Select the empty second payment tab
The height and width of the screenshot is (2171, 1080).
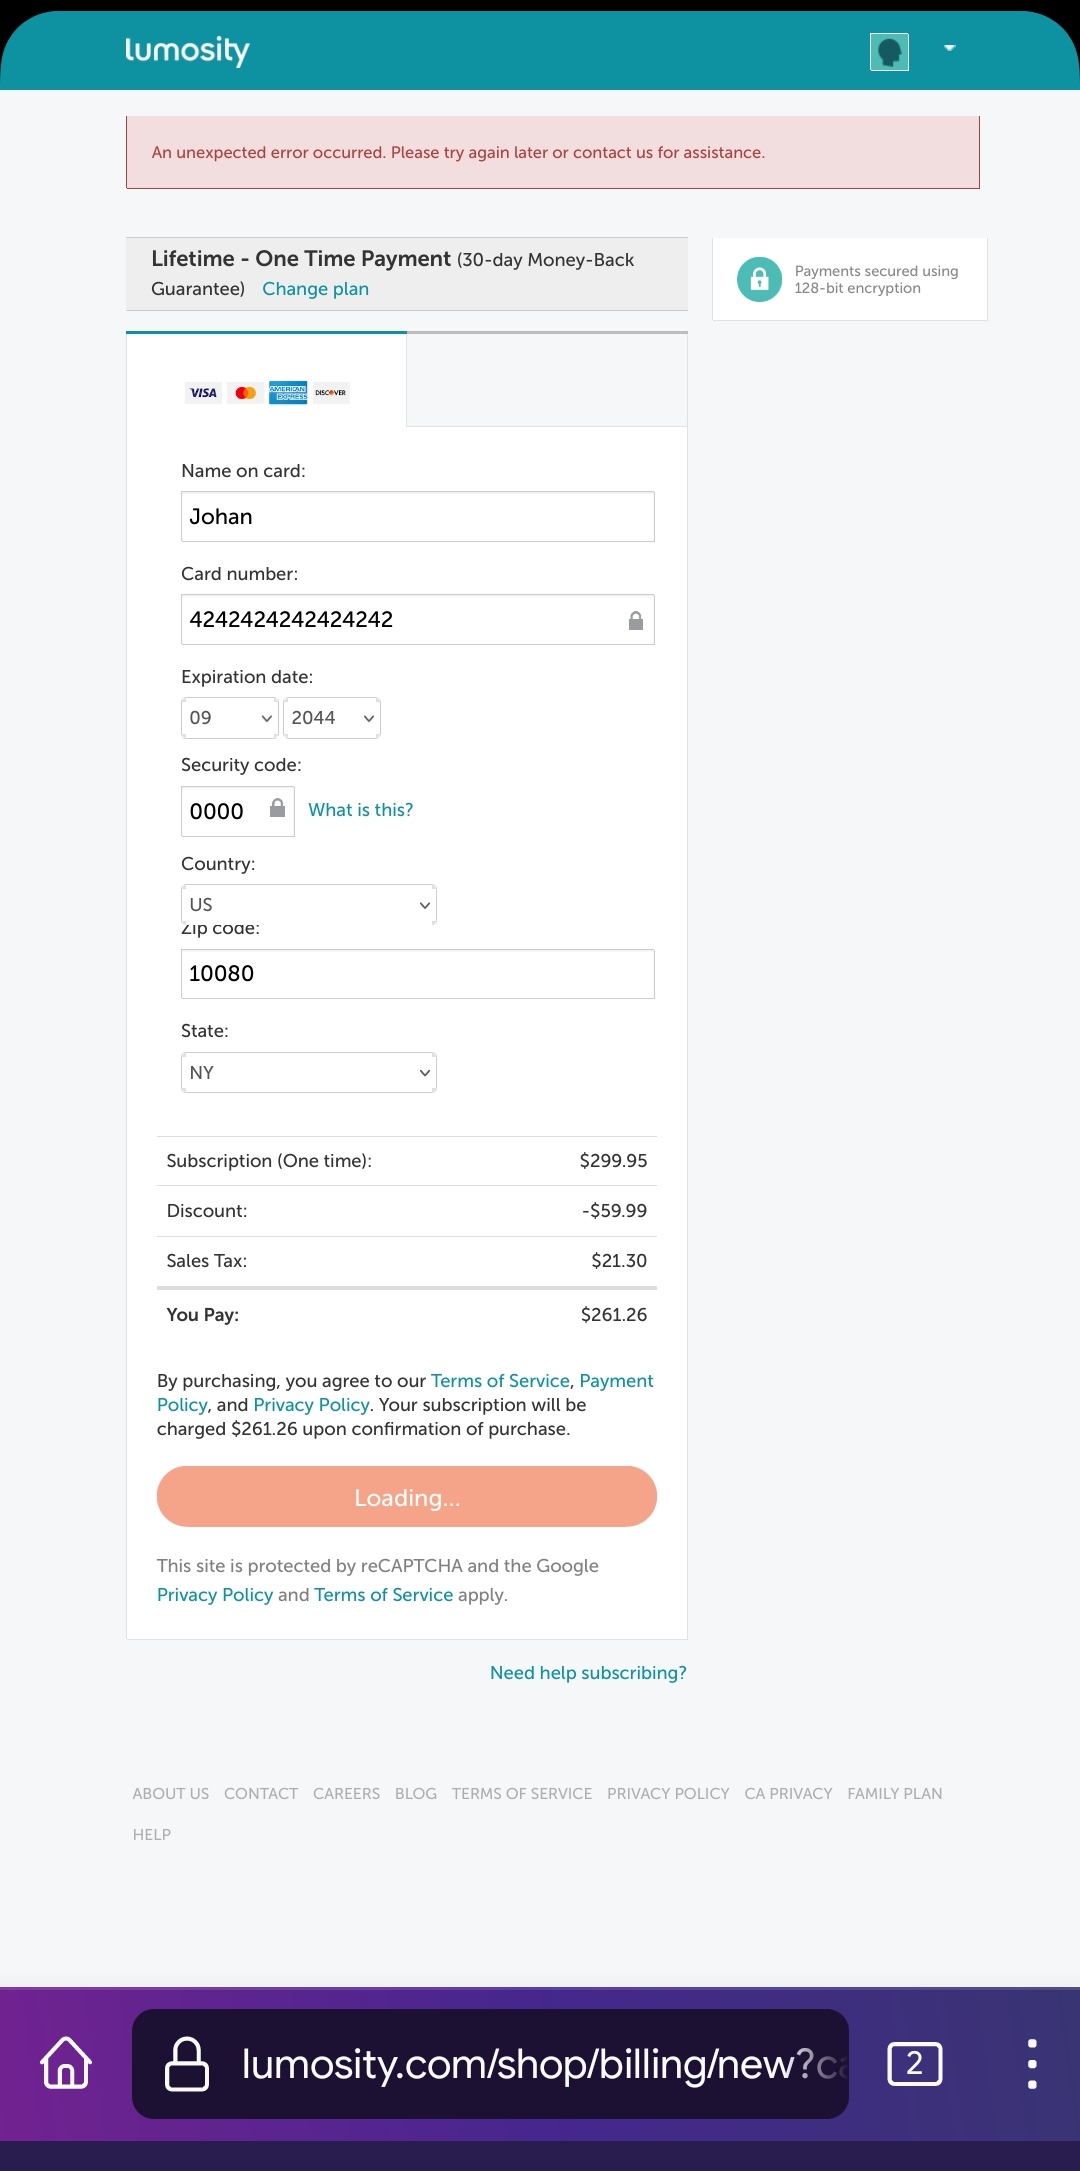click(x=547, y=381)
